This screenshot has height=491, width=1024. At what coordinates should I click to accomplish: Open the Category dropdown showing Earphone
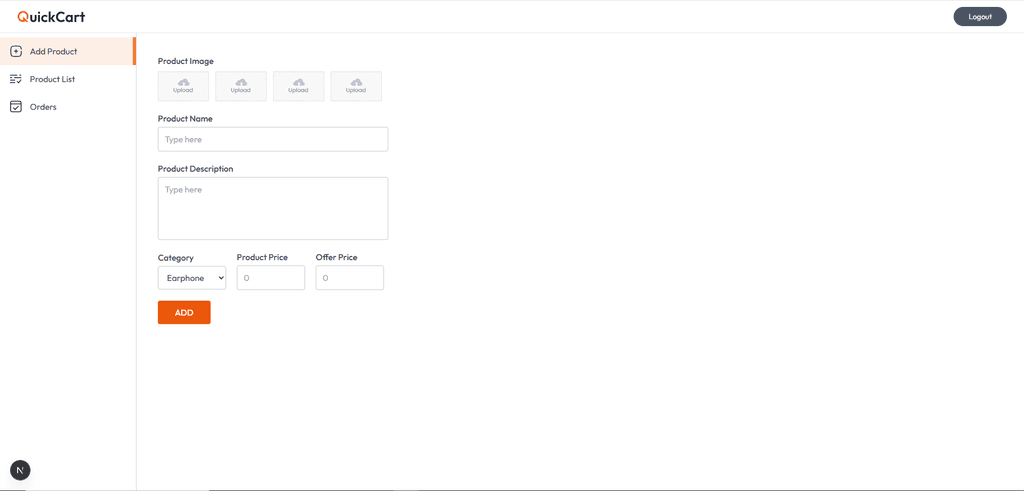click(192, 277)
